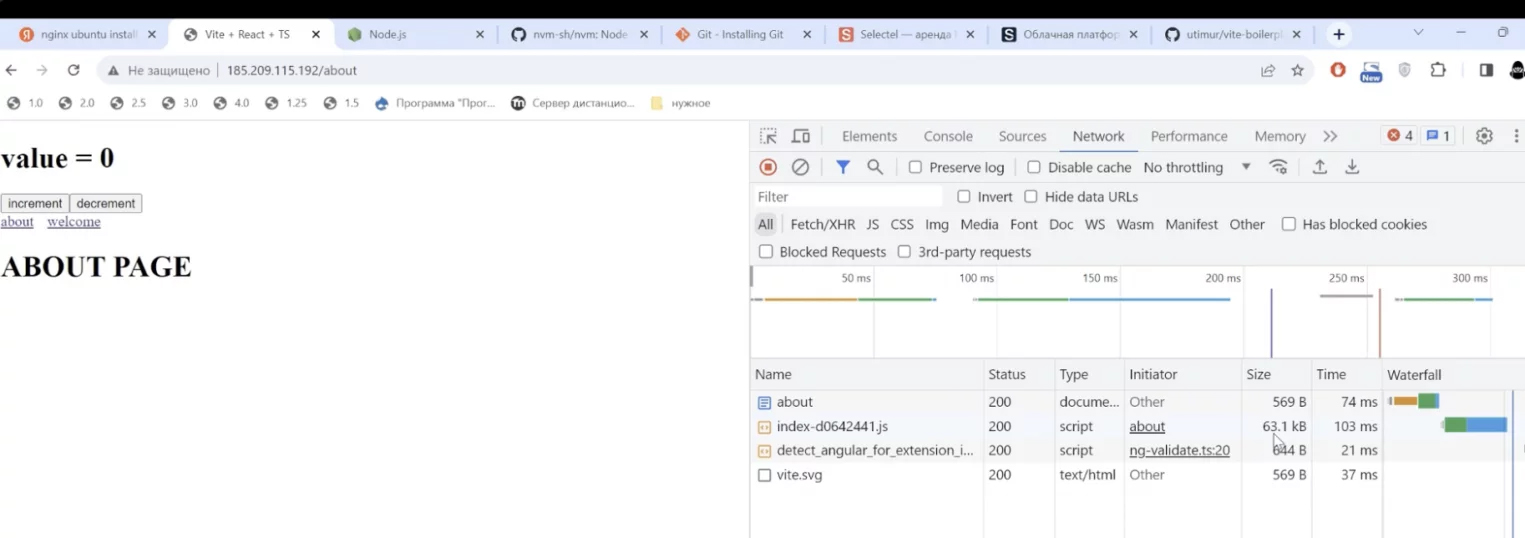
Task: Select the Fetch/XHR filter type
Action: [822, 224]
